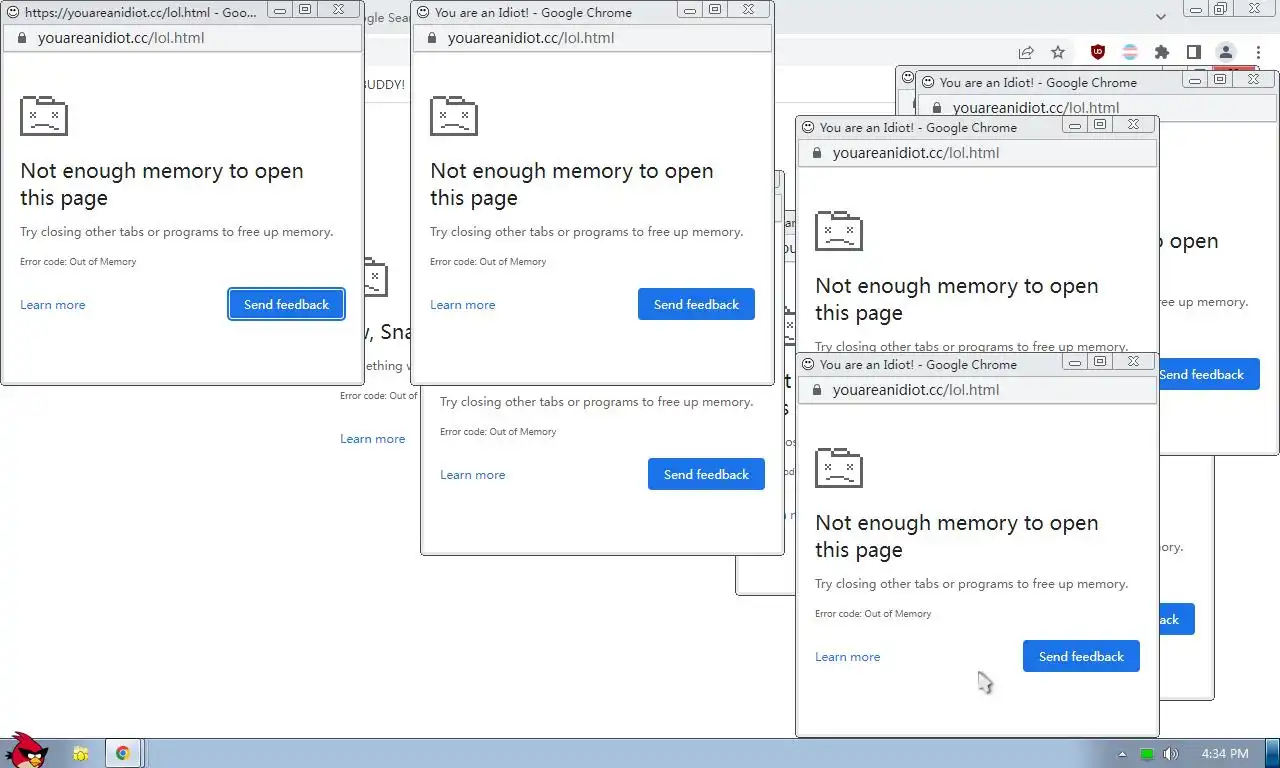1280x768 pixels.
Task: Click Send feedback in the top-center popup
Action: [x=696, y=304]
